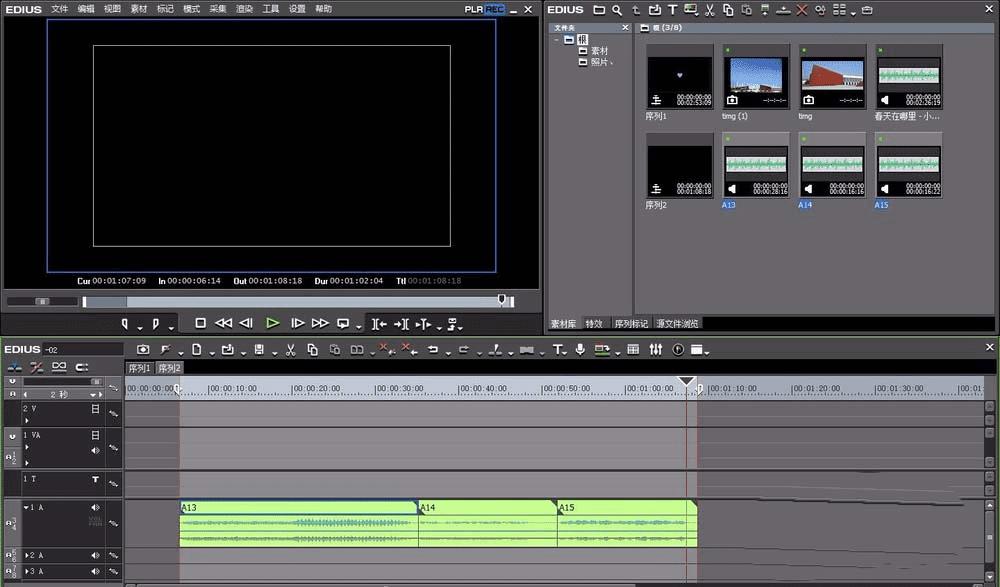
Task: Select the A14 clip thumbnail in bin
Action: pos(833,163)
